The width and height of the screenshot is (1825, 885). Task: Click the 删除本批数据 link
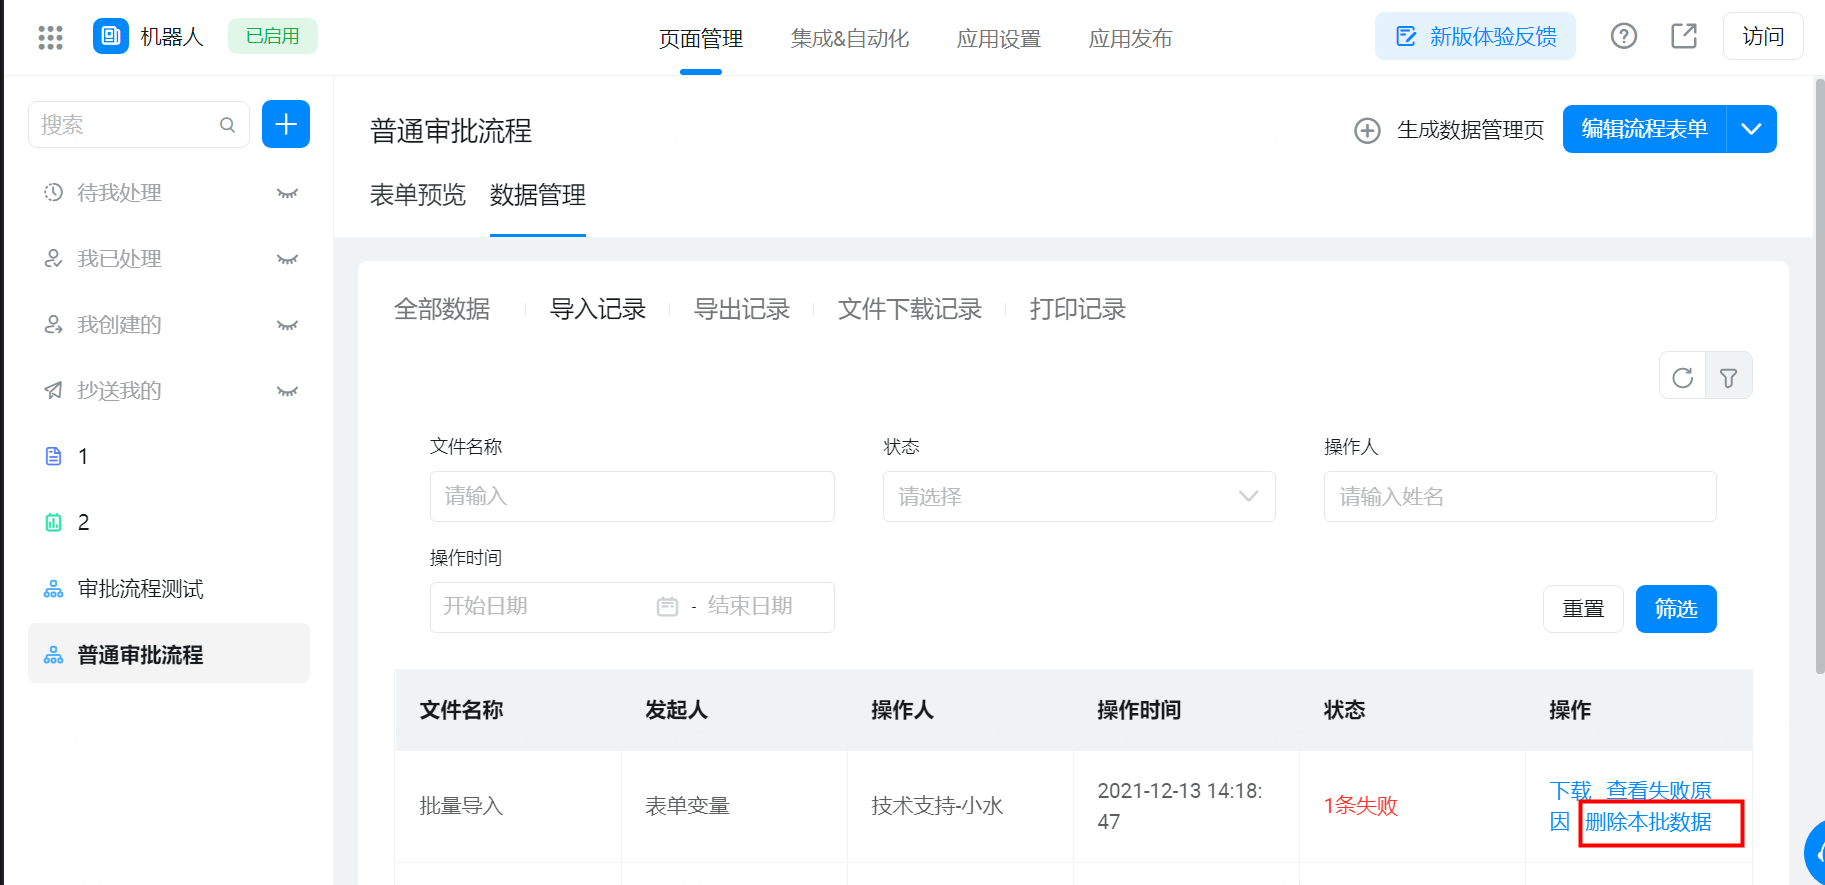[x=1648, y=822]
